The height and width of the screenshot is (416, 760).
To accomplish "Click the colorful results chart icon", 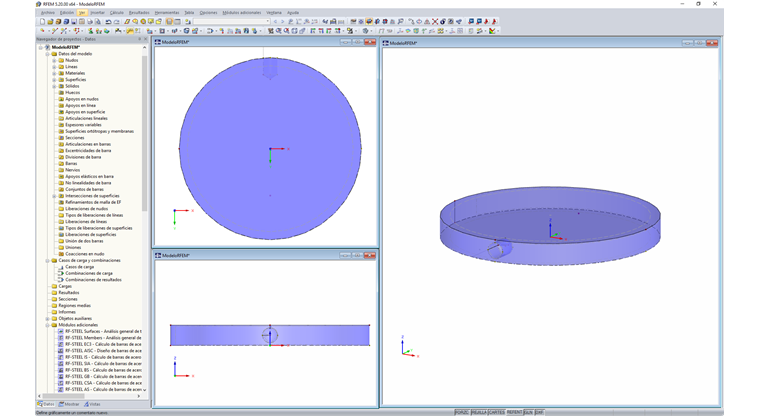I will (492, 31).
